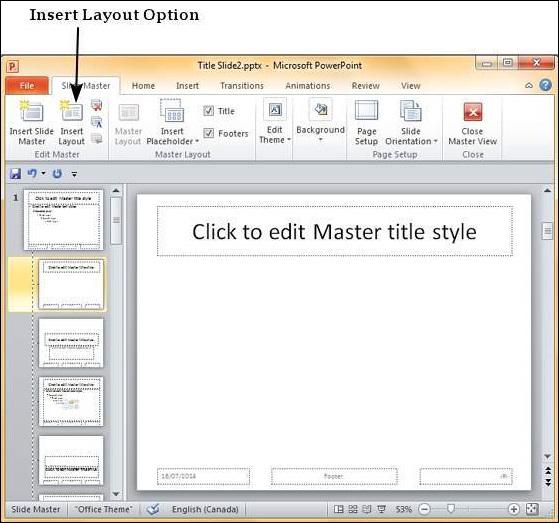Click the Insert Slide Master icon

(31, 111)
